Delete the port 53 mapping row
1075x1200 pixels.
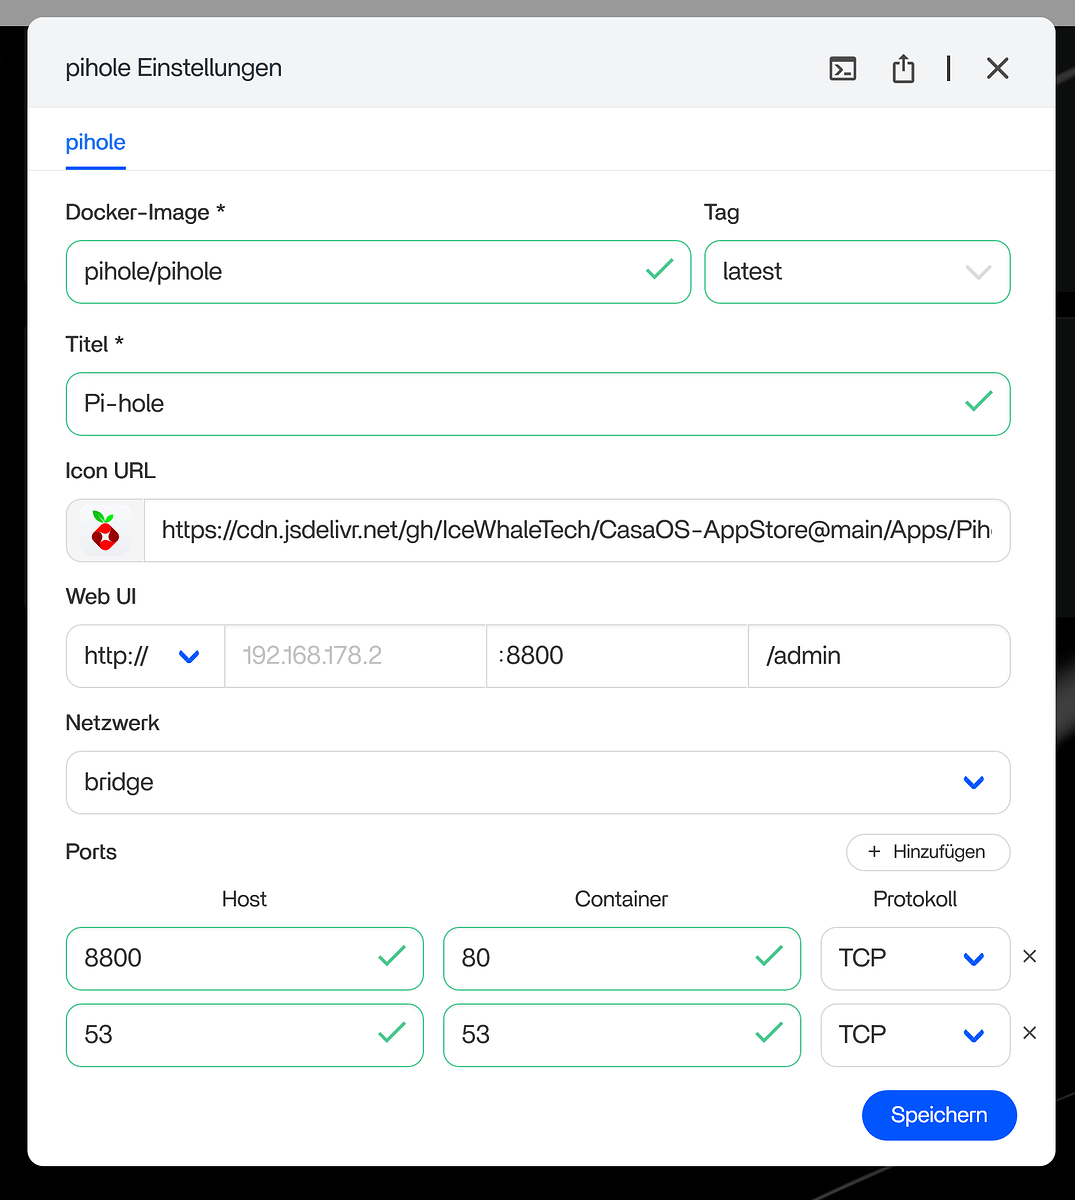point(1029,1033)
